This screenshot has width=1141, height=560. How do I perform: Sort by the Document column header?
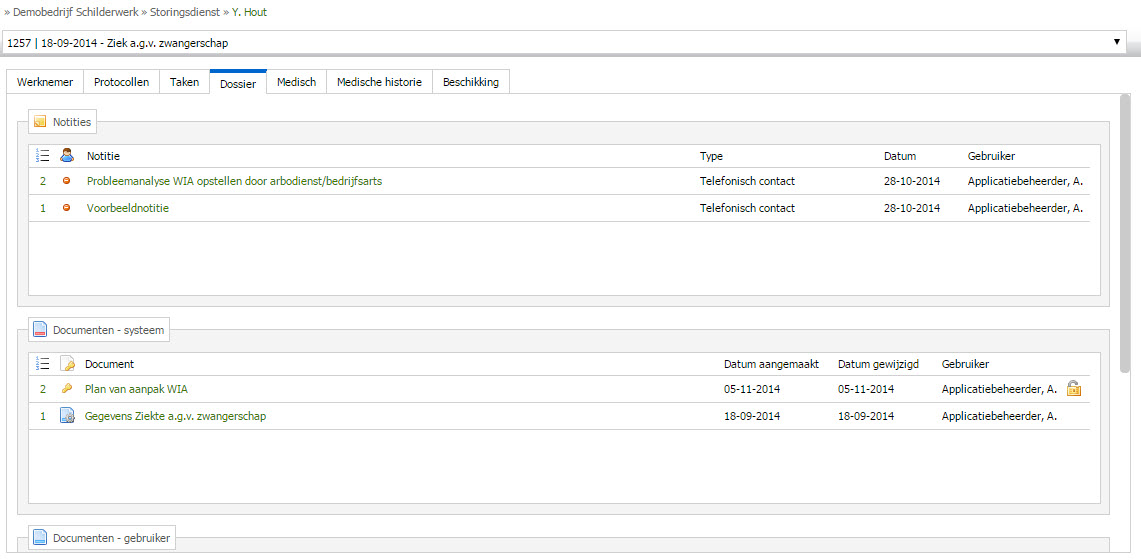pyautogui.click(x=109, y=364)
